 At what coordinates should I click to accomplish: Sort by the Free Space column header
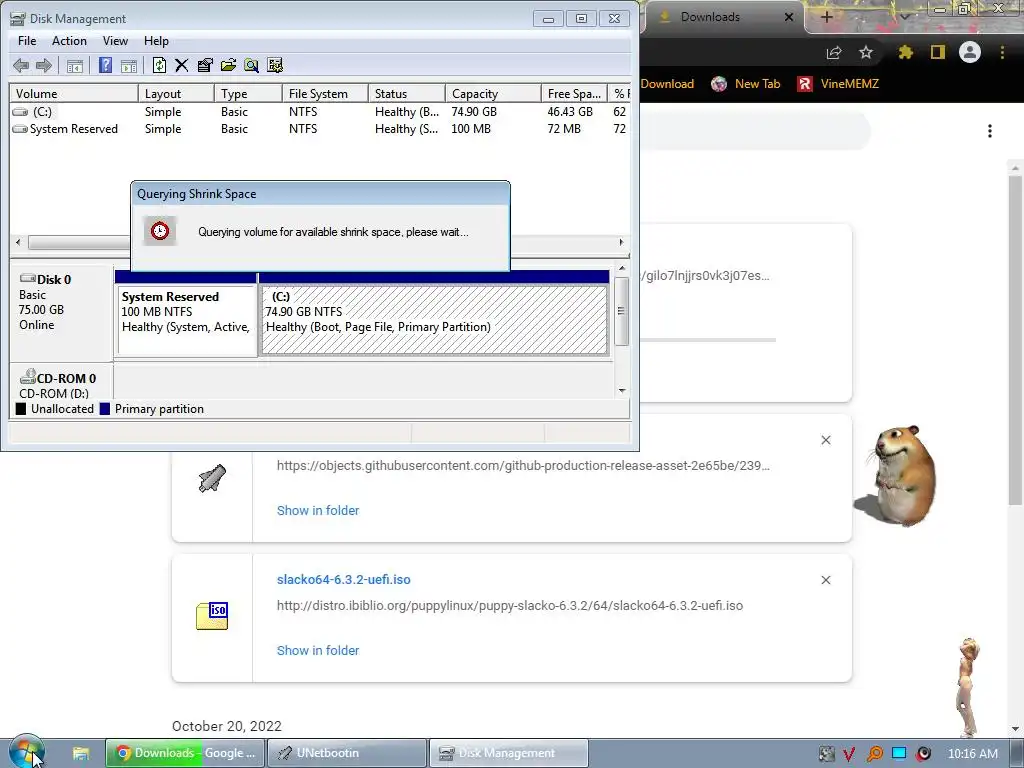click(574, 93)
